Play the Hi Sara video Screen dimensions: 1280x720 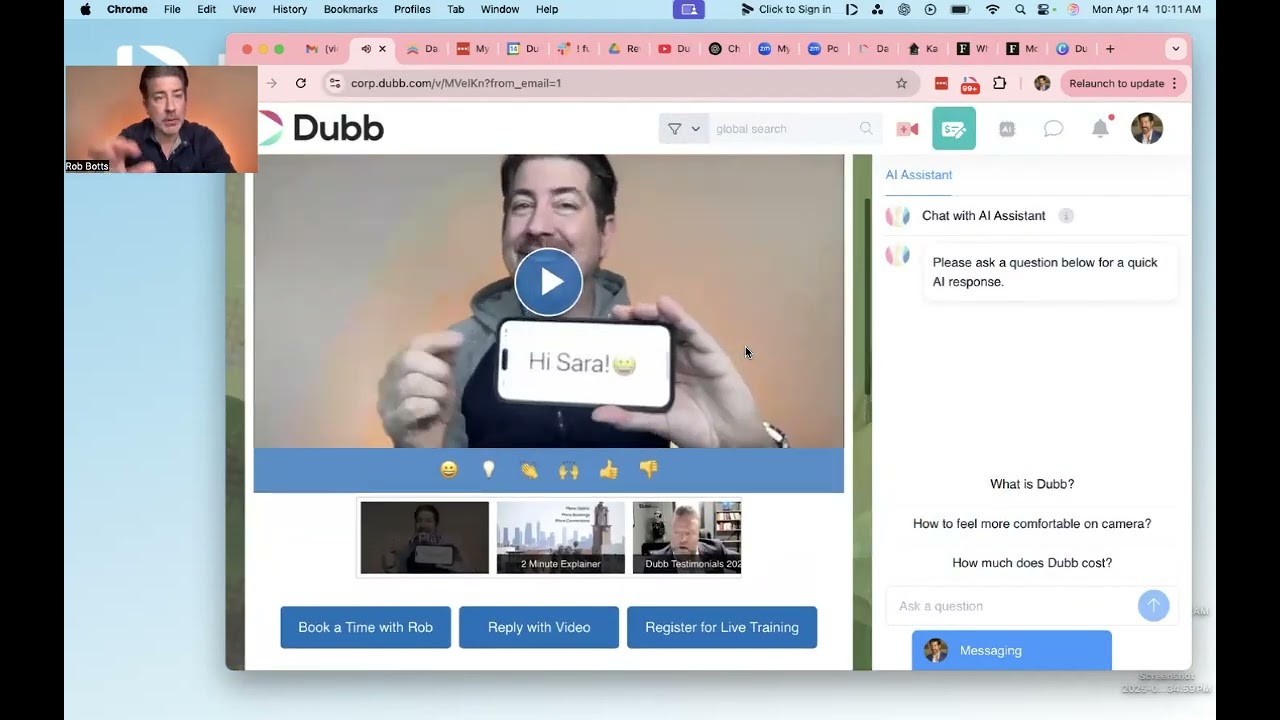[x=548, y=282]
